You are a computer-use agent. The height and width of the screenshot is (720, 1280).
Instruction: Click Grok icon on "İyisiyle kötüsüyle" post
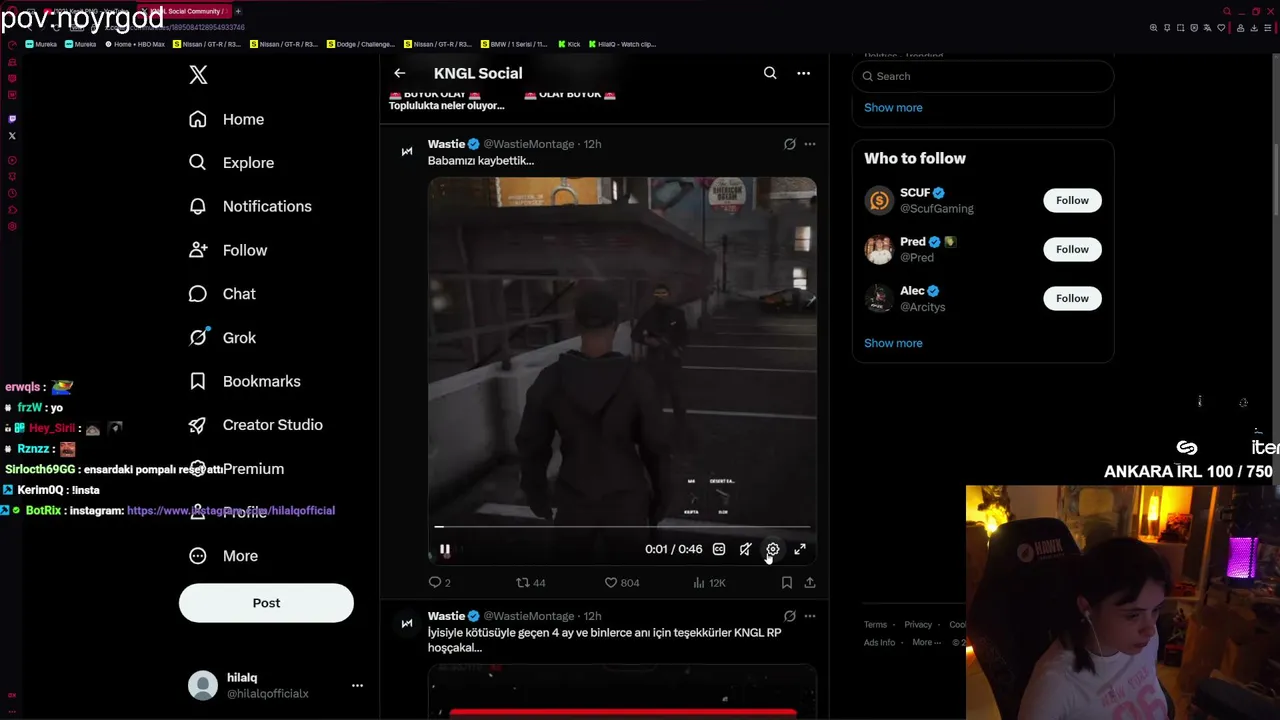click(789, 616)
